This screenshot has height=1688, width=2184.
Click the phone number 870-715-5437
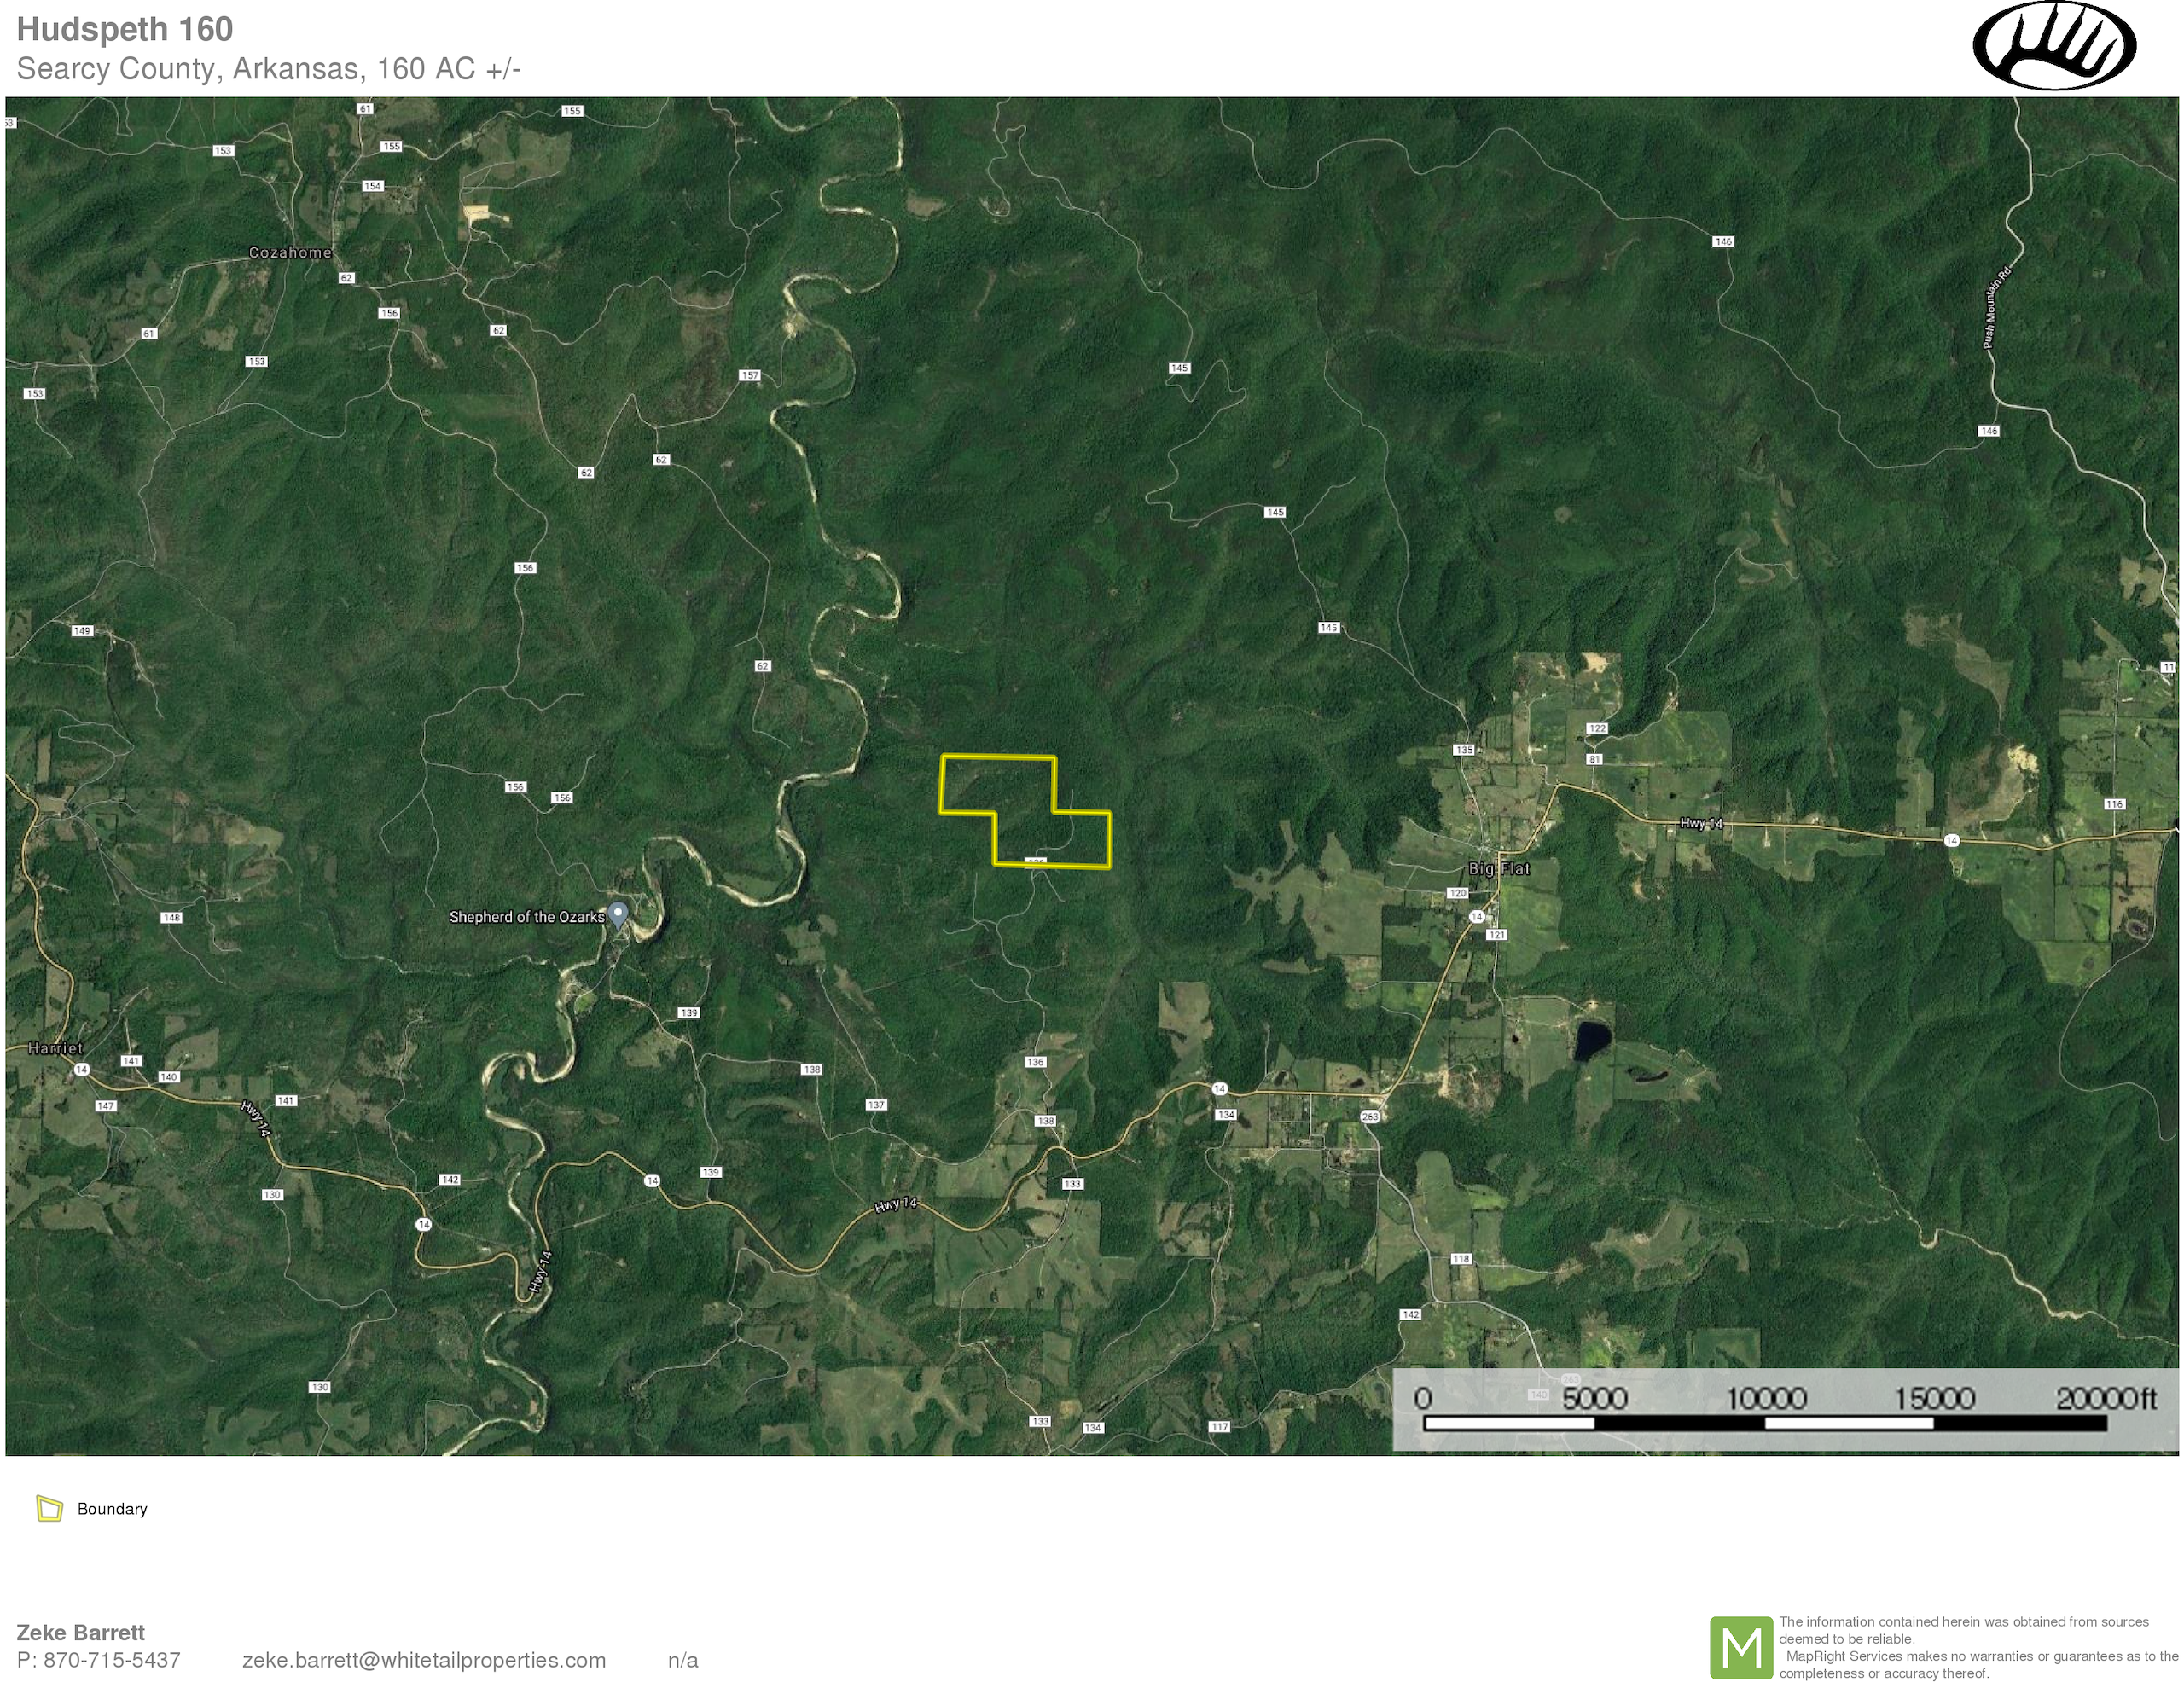click(111, 1660)
